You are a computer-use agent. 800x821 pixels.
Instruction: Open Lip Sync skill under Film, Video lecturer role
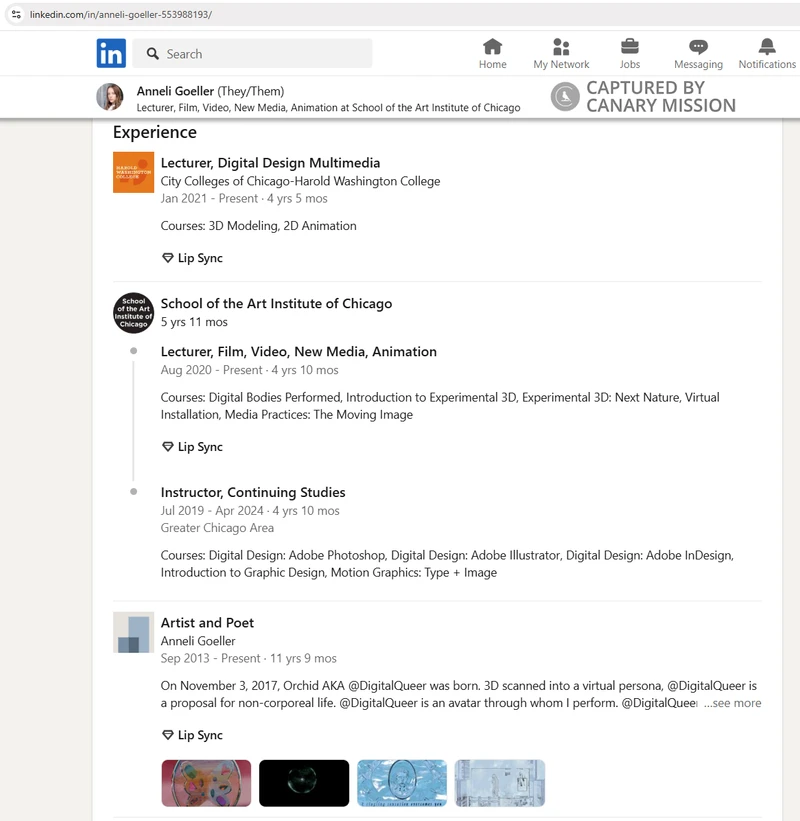[x=200, y=447]
